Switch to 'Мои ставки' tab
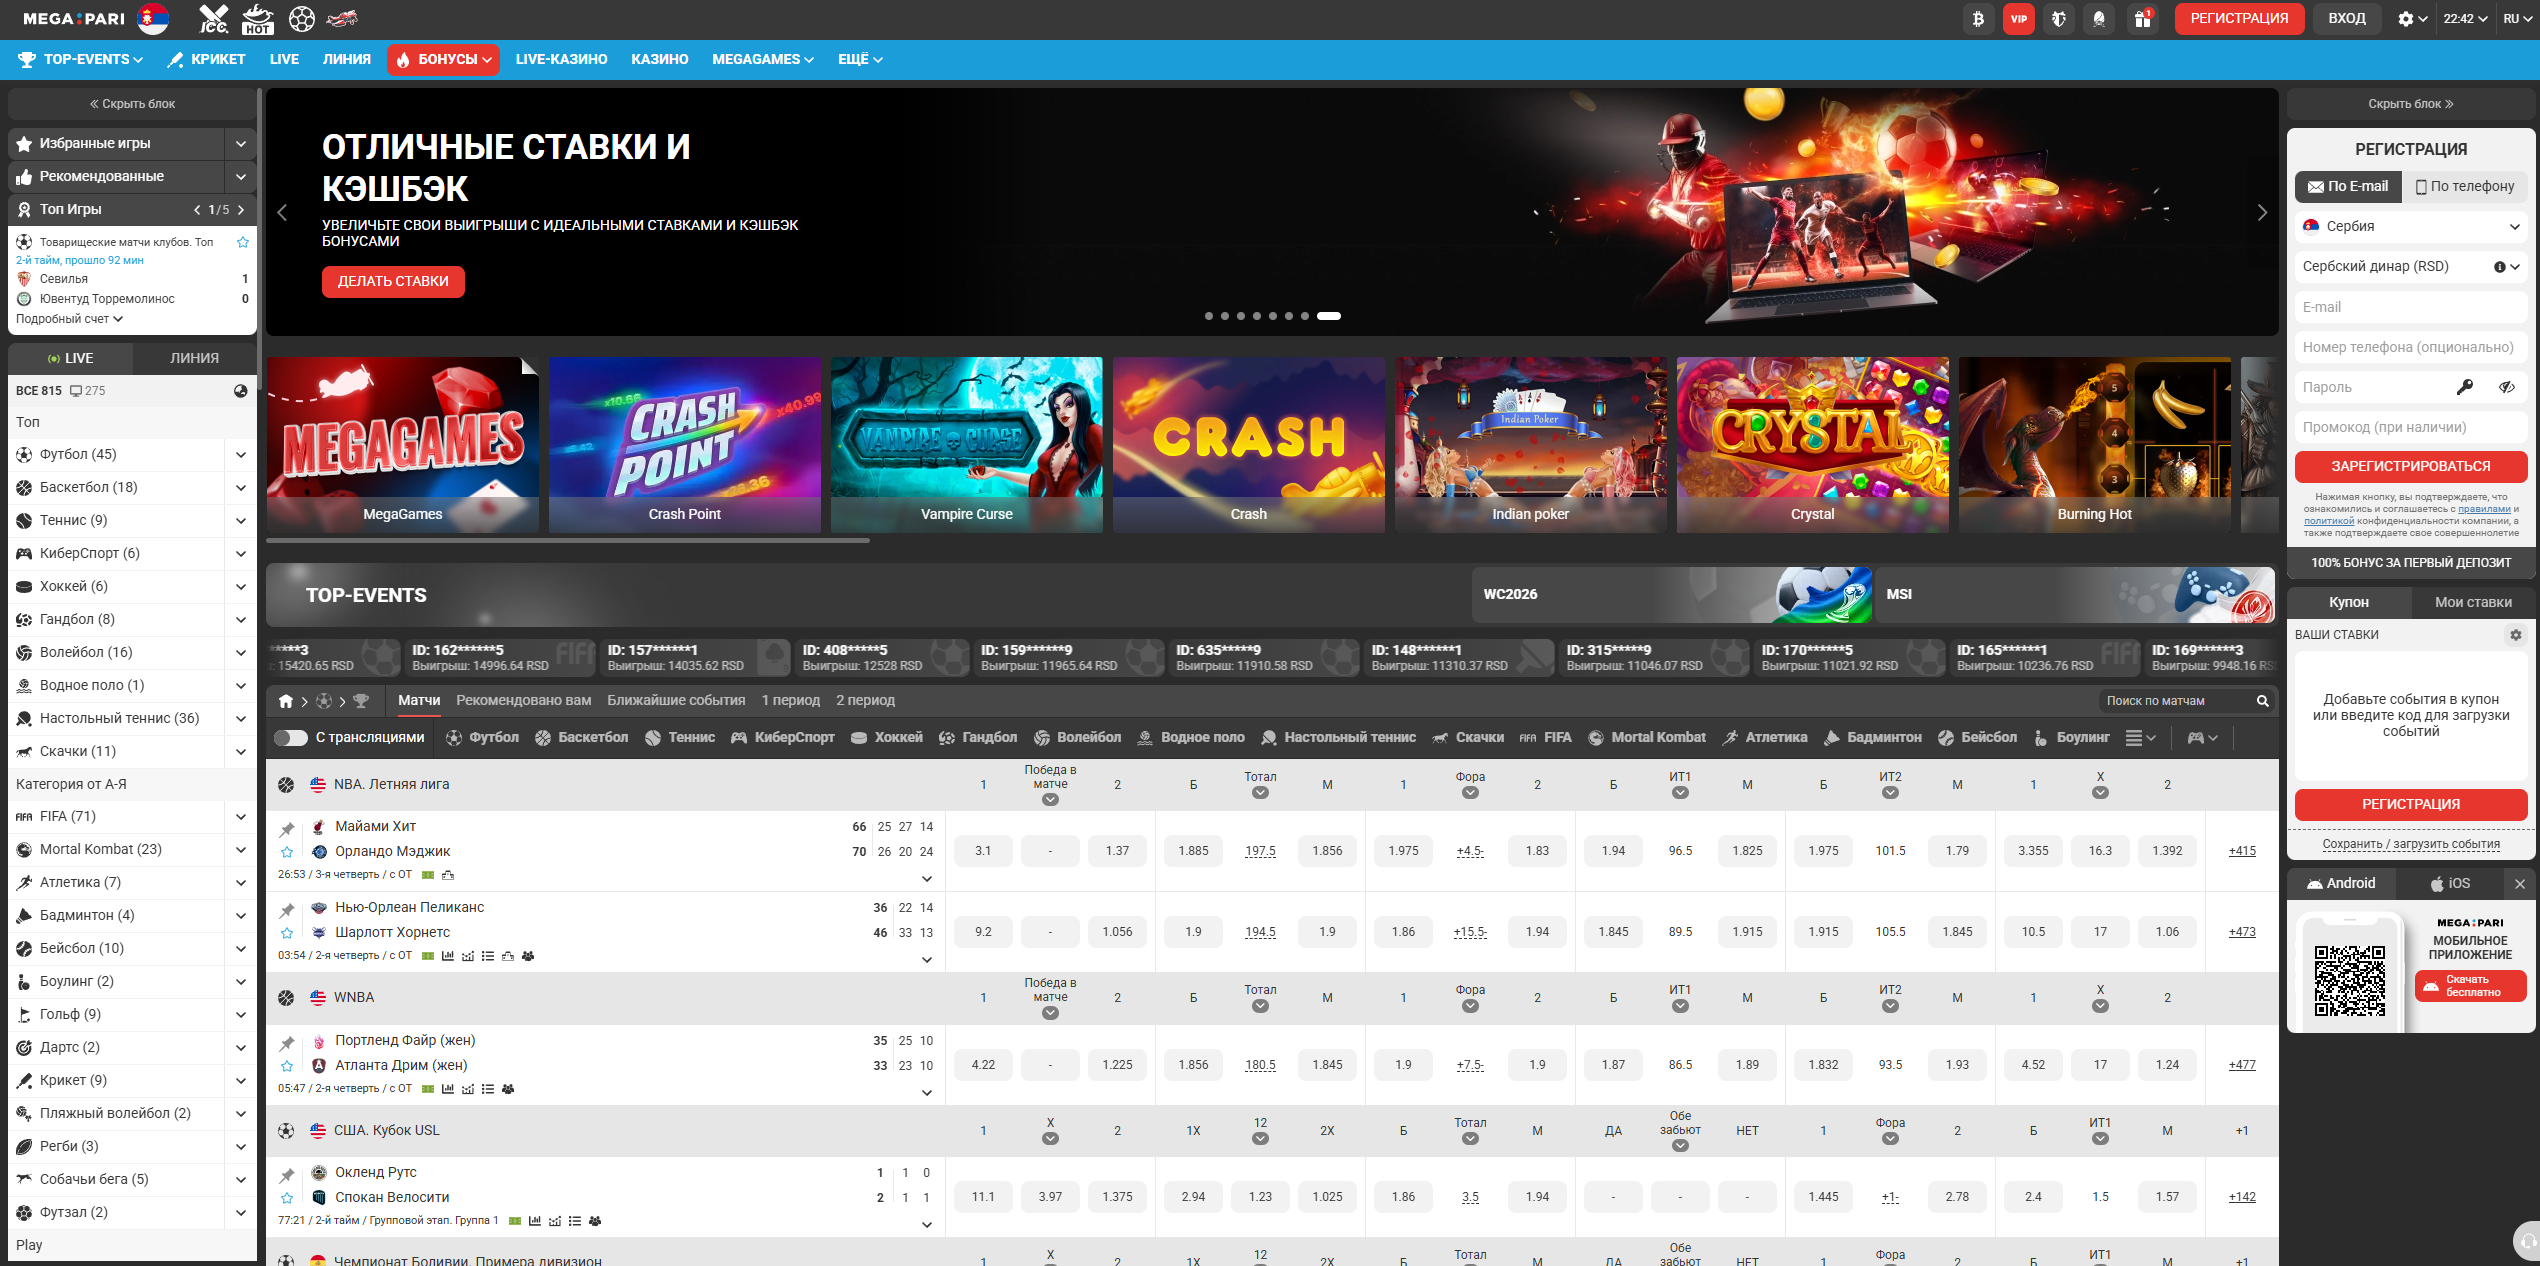The width and height of the screenshot is (2540, 1266). click(2472, 603)
